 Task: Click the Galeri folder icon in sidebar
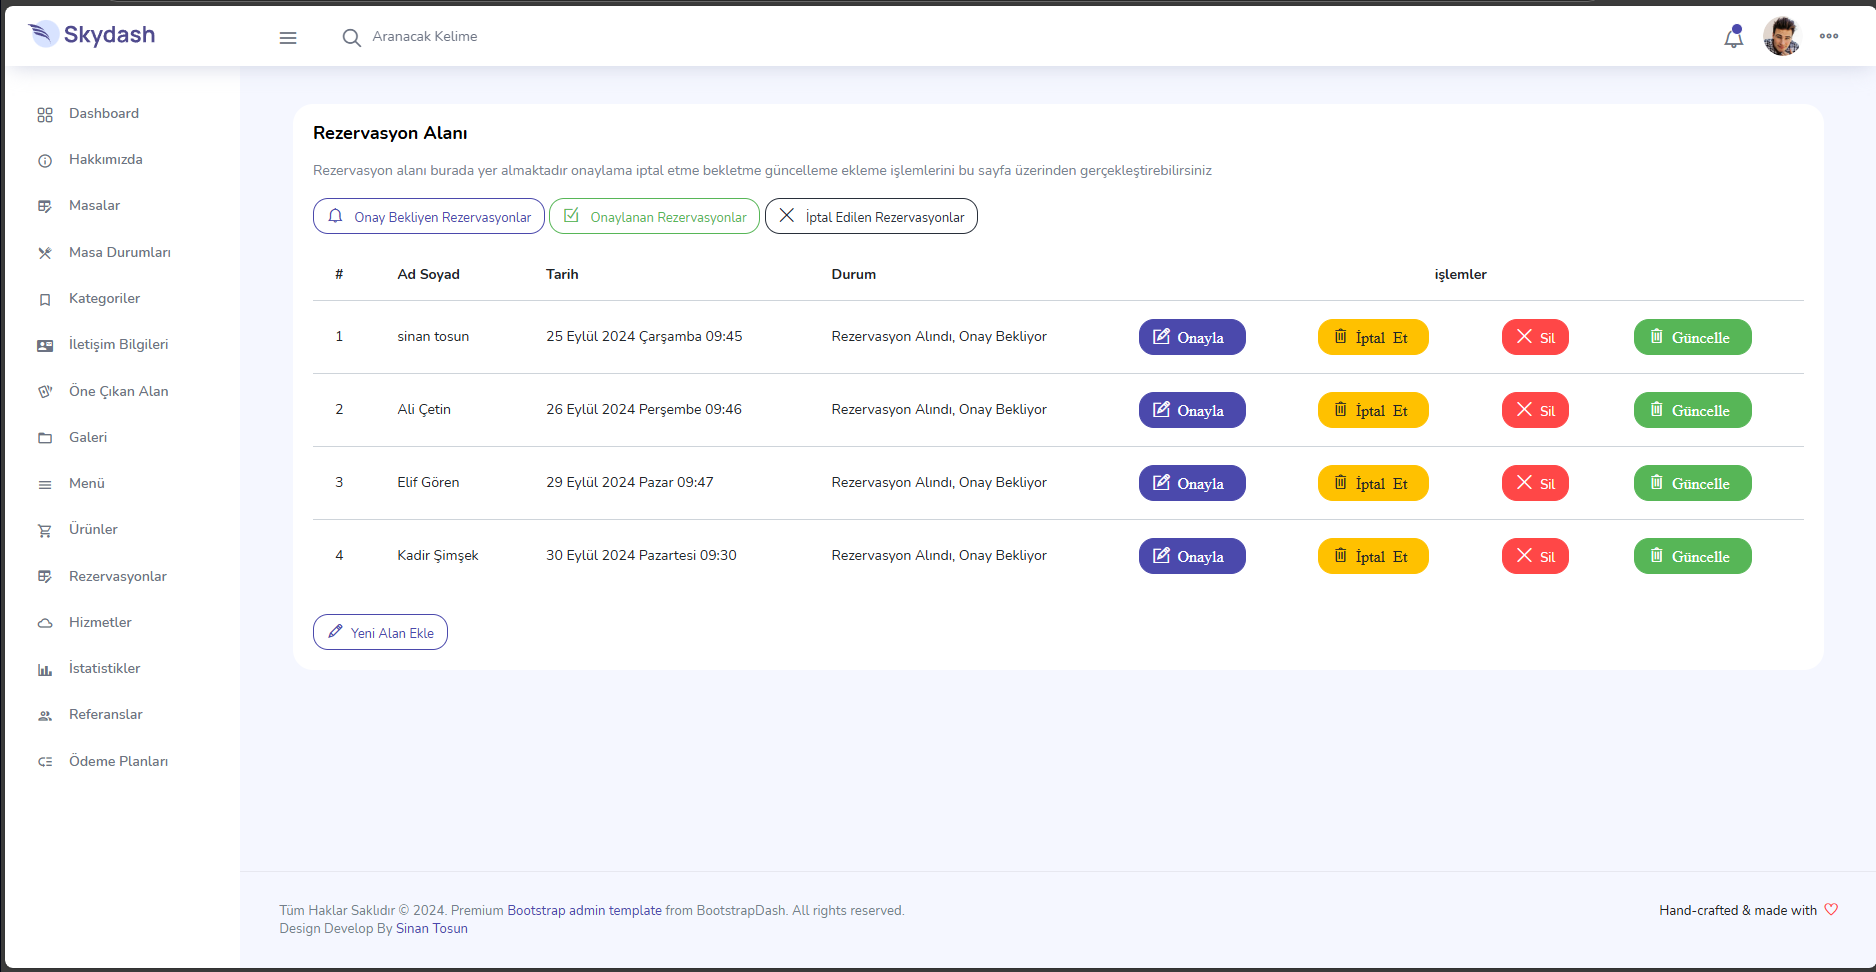[45, 438]
